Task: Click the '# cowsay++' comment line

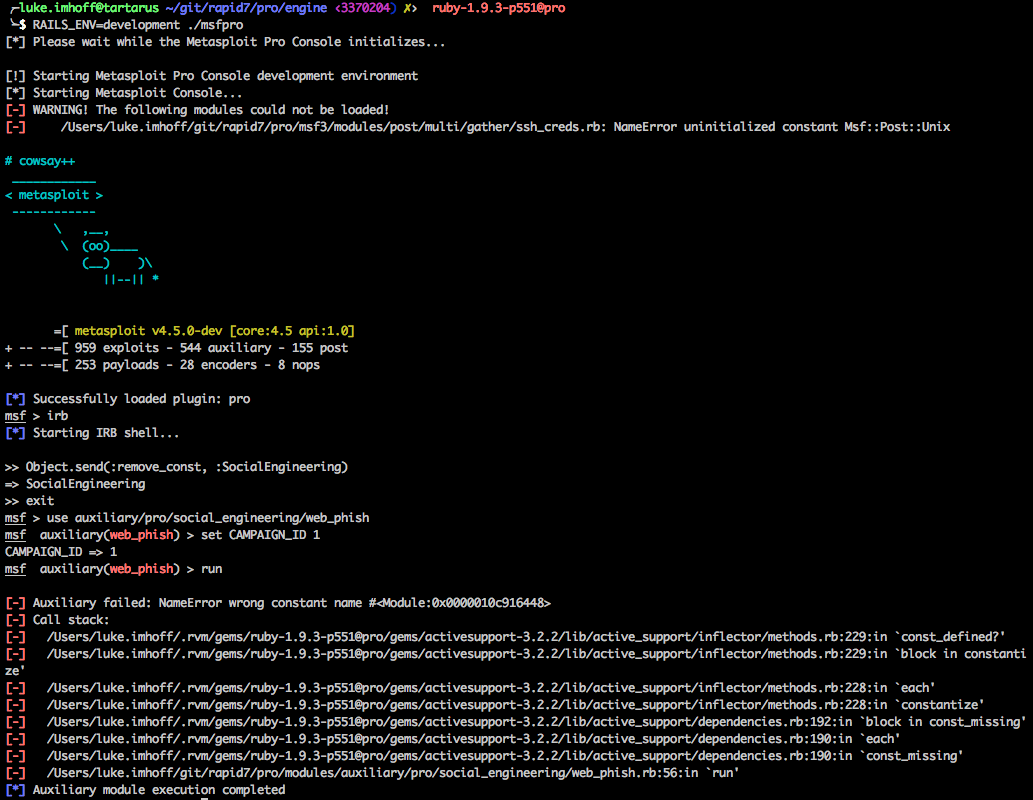Action: click(x=40, y=161)
